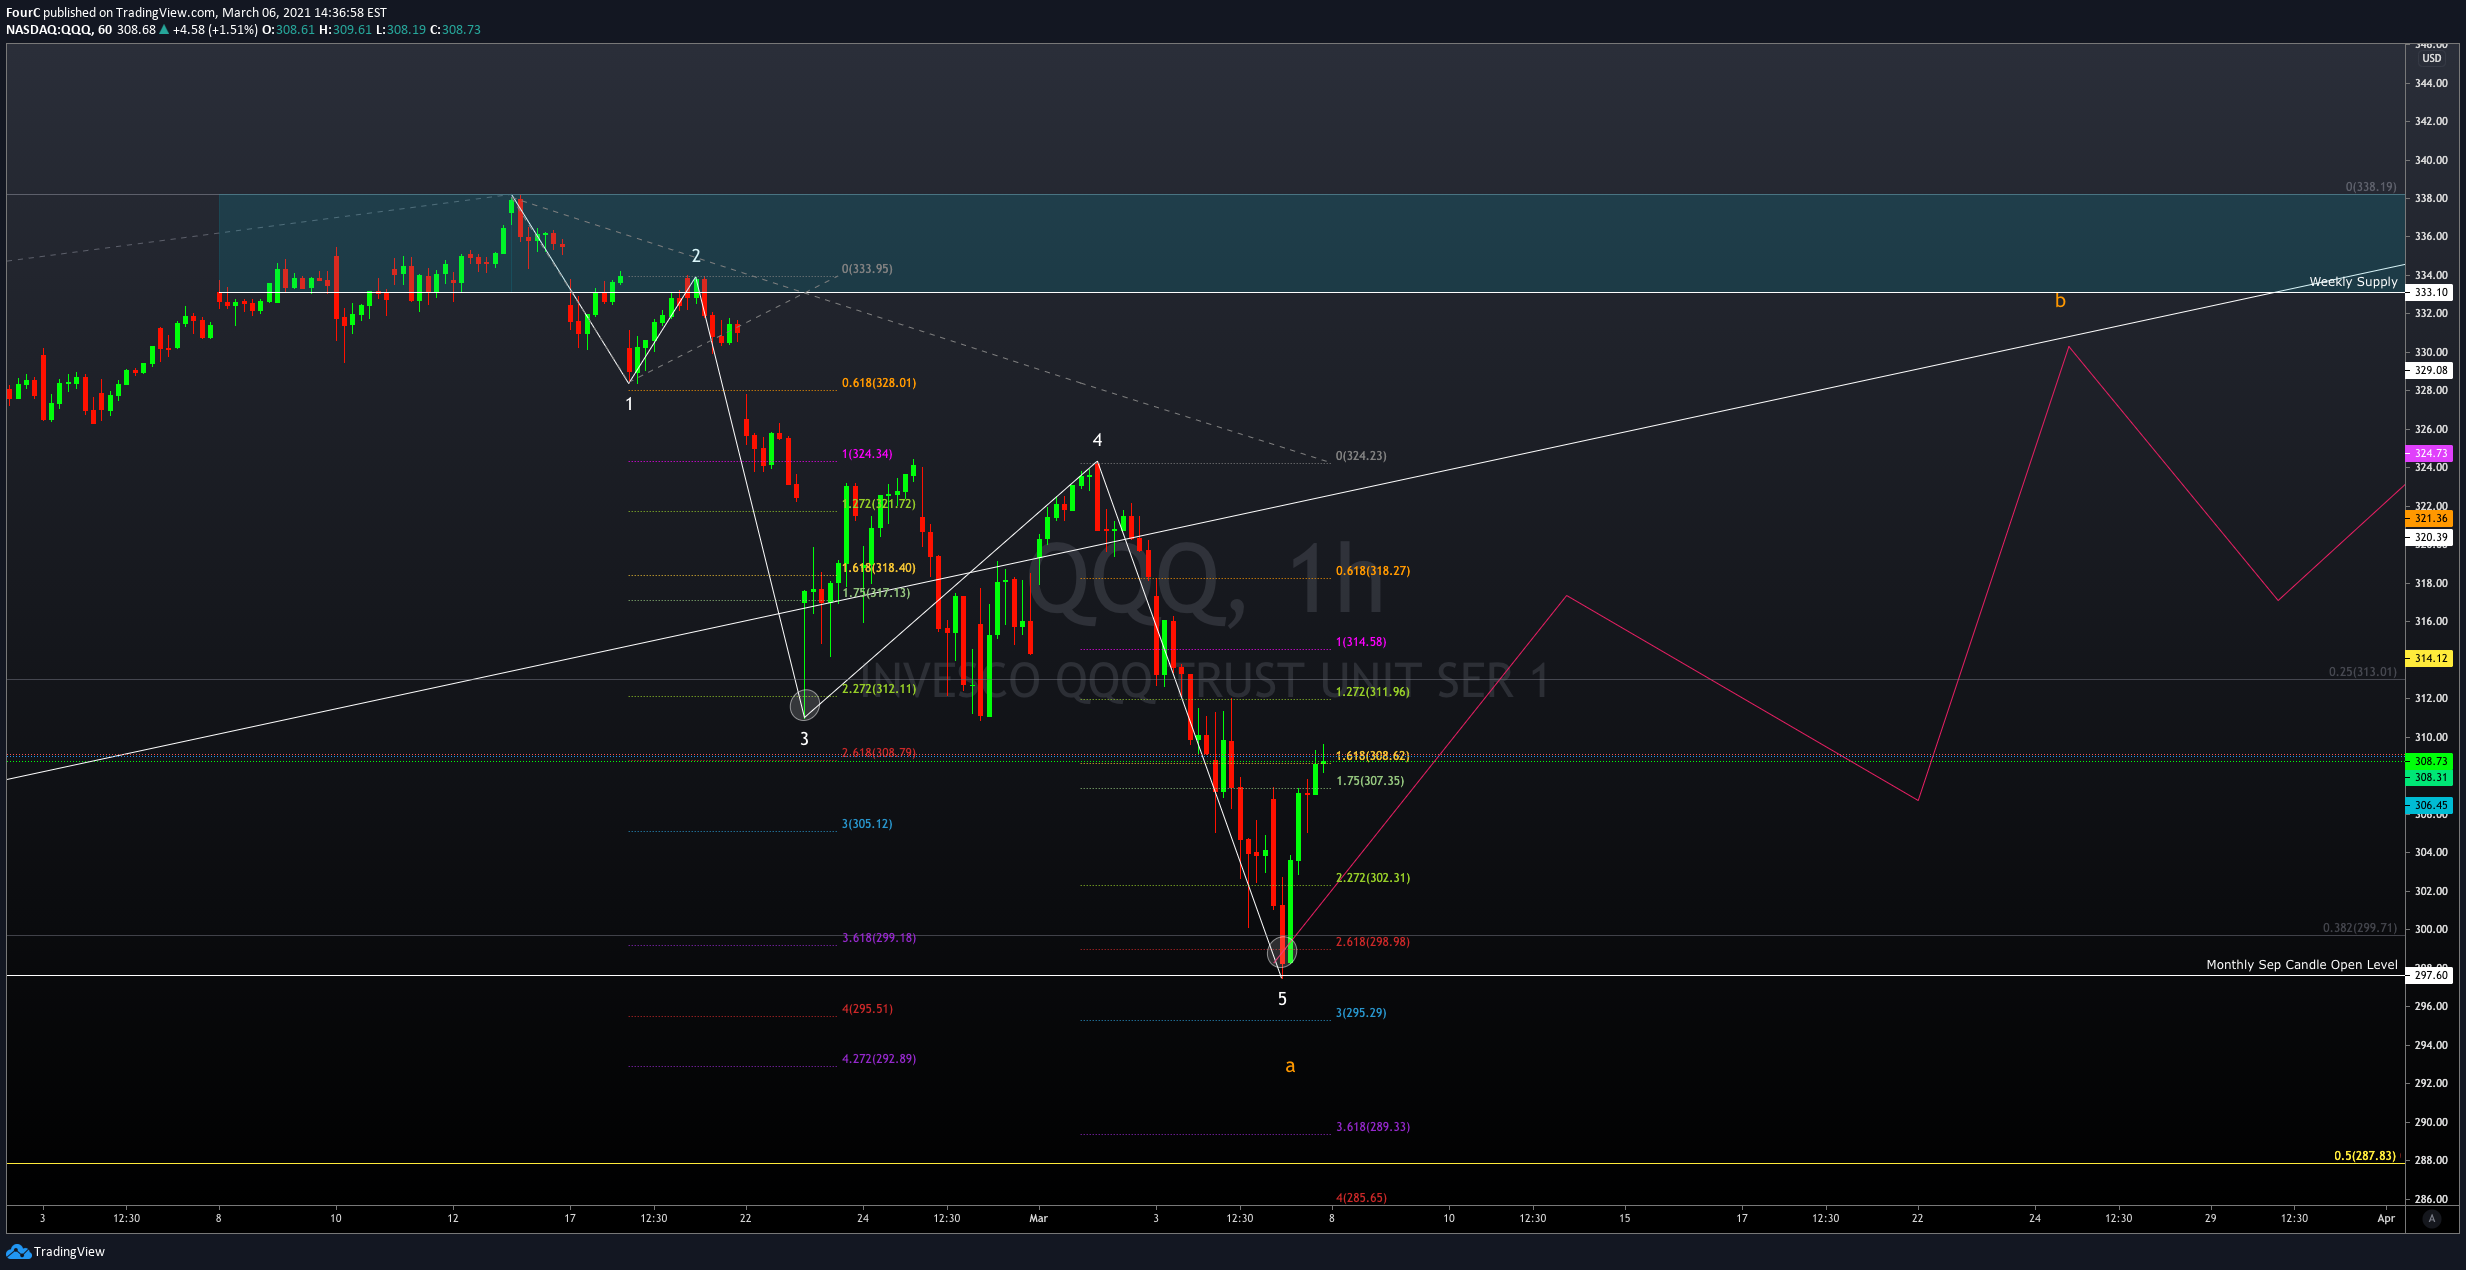Select the blue 306.45 price tag
Viewport: 2466px width, 1270px height.
click(x=2429, y=805)
